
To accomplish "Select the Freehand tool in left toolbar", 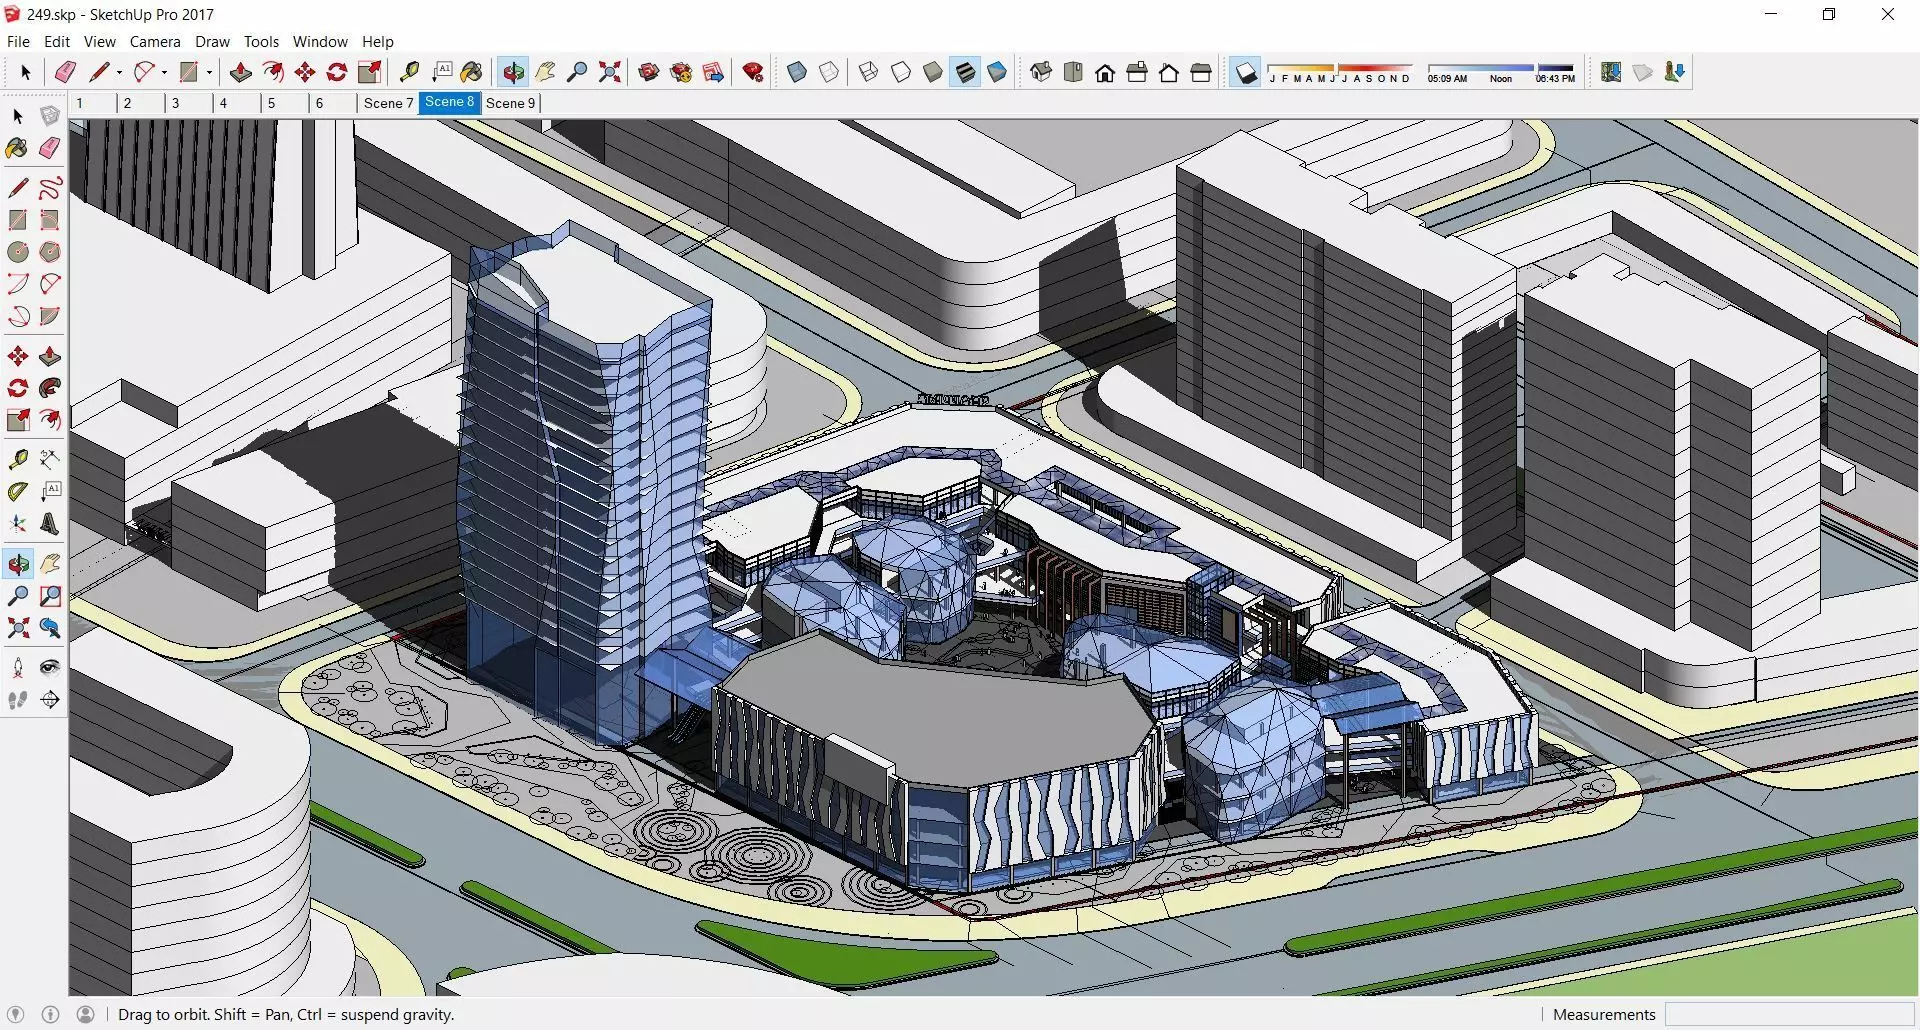I will coord(50,188).
